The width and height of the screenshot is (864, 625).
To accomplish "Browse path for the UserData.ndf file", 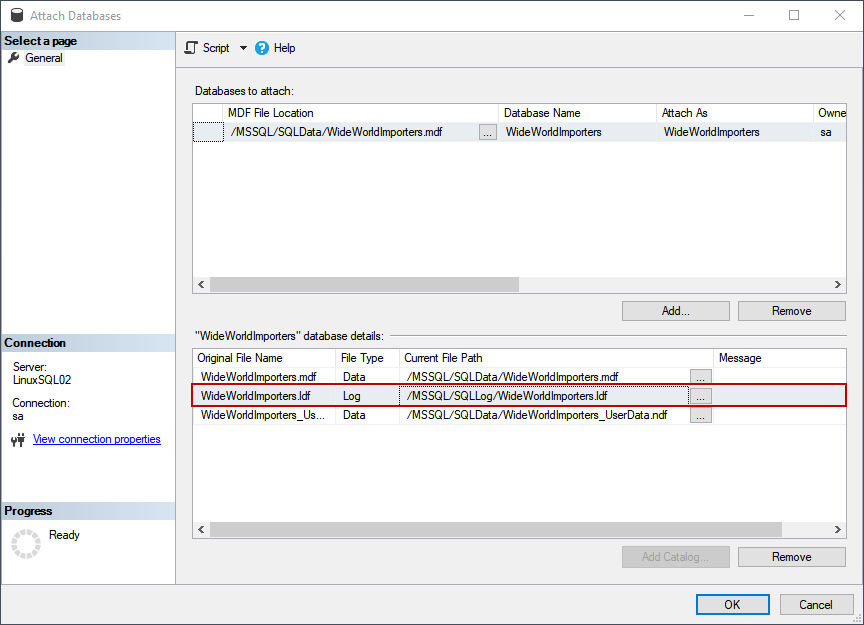I will (700, 415).
